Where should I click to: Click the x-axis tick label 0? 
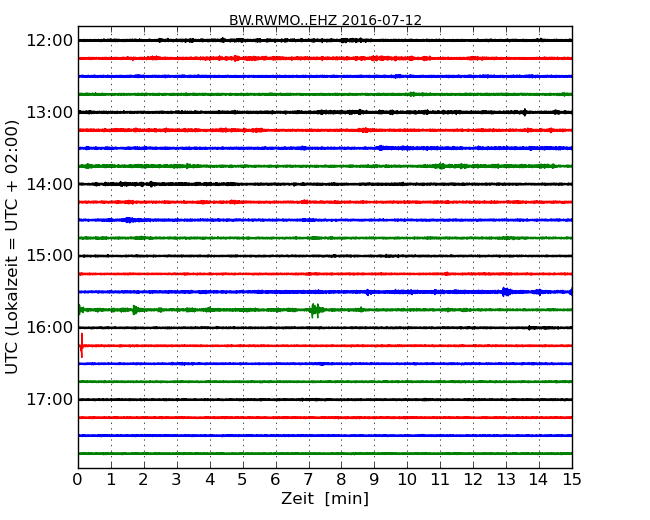(x=78, y=480)
